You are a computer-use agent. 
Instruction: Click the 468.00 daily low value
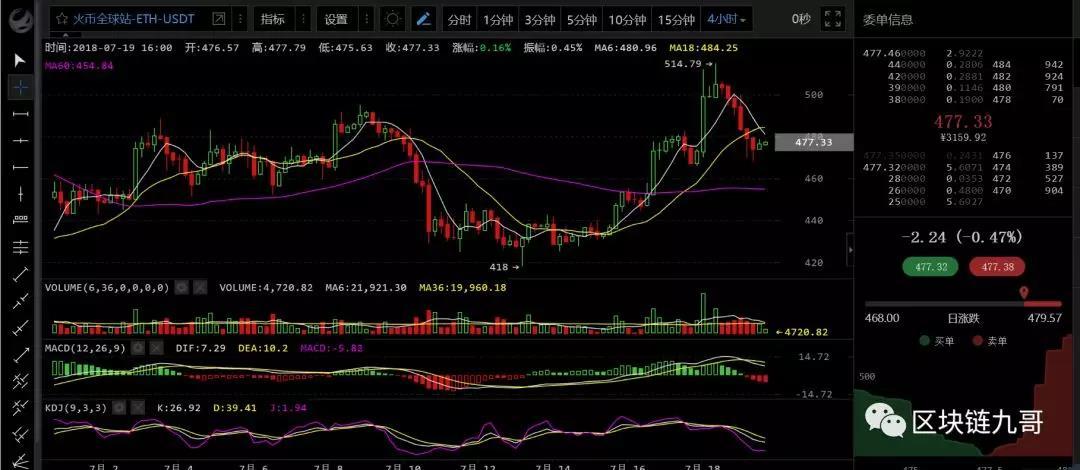882,318
